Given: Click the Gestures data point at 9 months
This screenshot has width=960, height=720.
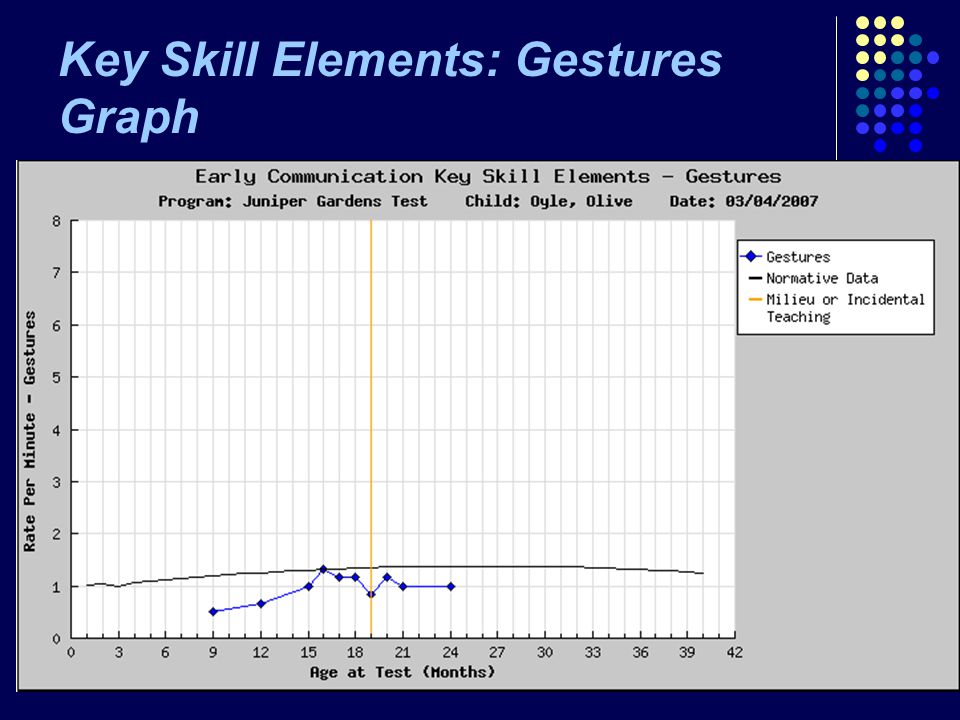Looking at the screenshot, I should (213, 612).
